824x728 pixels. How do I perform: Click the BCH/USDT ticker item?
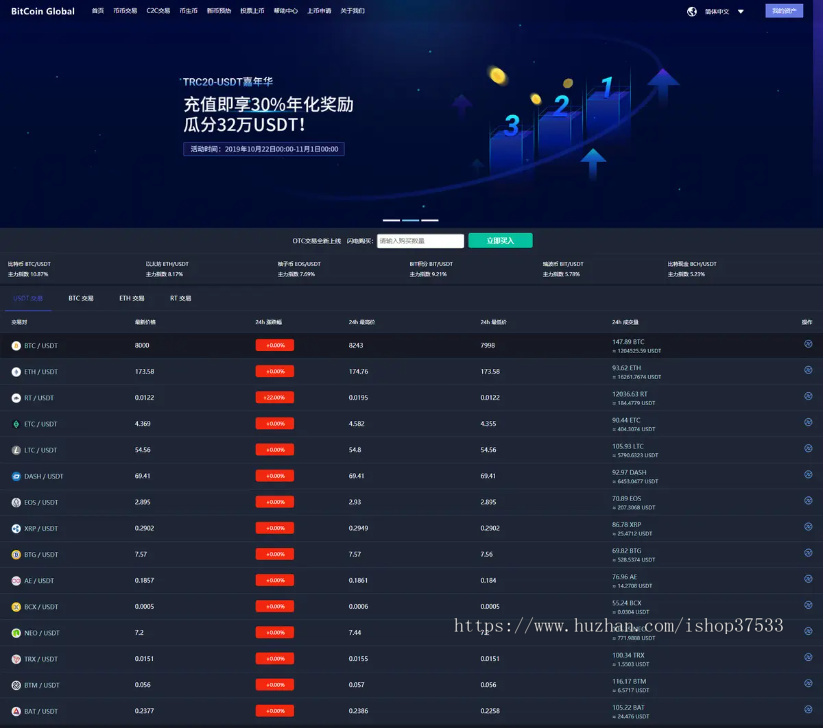[692, 269]
